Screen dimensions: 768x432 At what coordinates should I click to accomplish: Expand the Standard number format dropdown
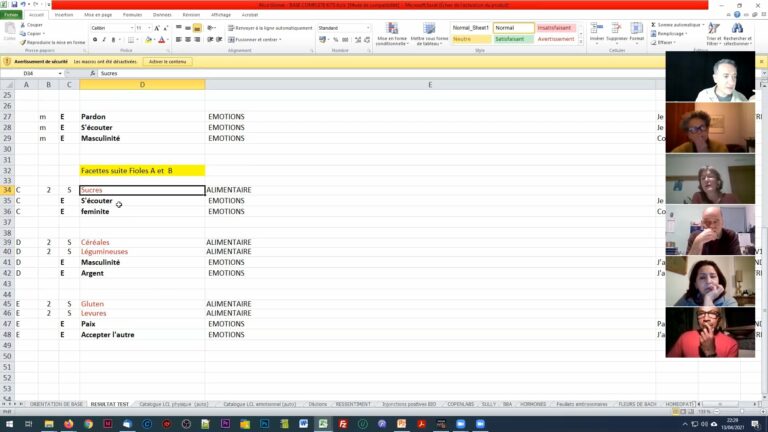click(x=367, y=28)
